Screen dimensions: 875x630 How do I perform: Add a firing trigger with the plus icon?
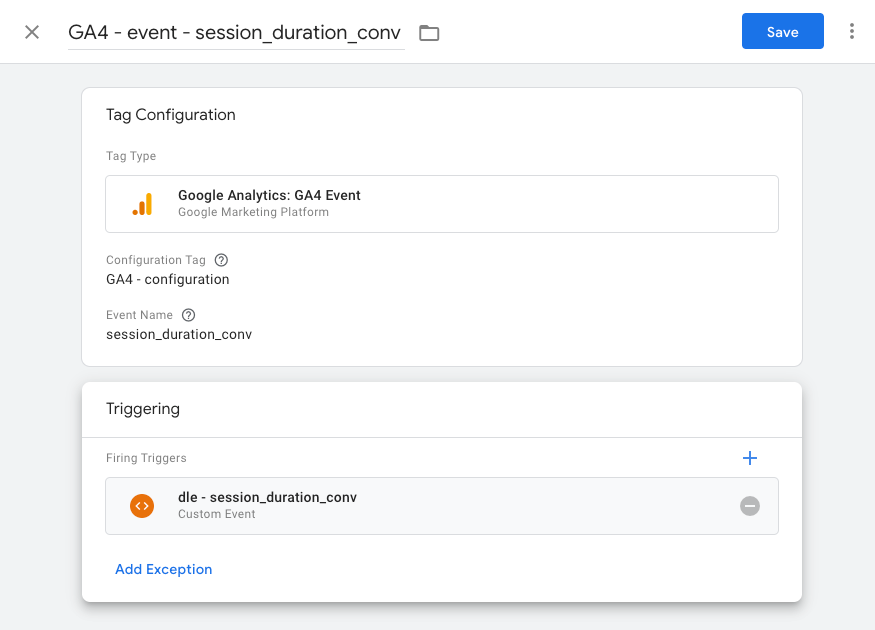click(x=750, y=458)
